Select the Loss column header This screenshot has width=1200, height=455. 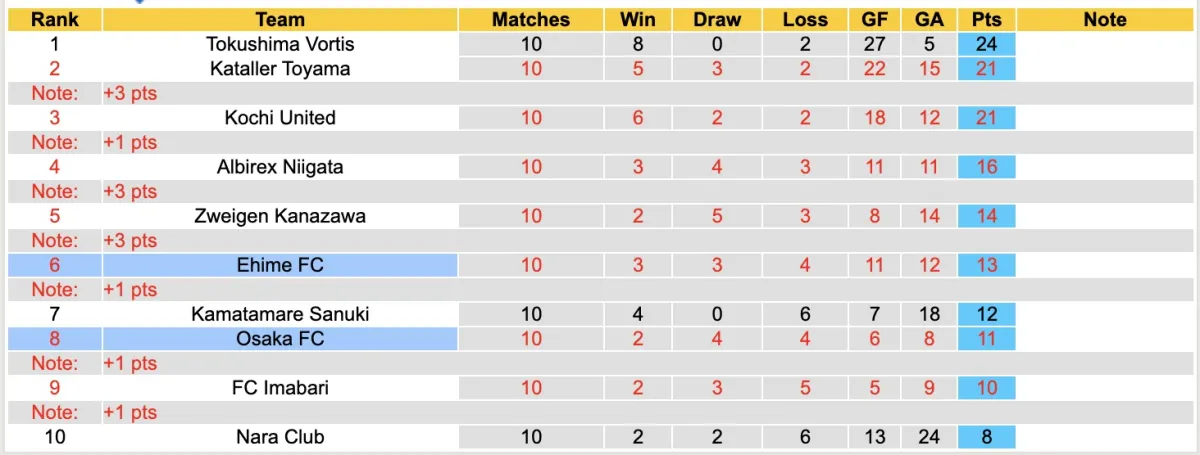coord(805,19)
